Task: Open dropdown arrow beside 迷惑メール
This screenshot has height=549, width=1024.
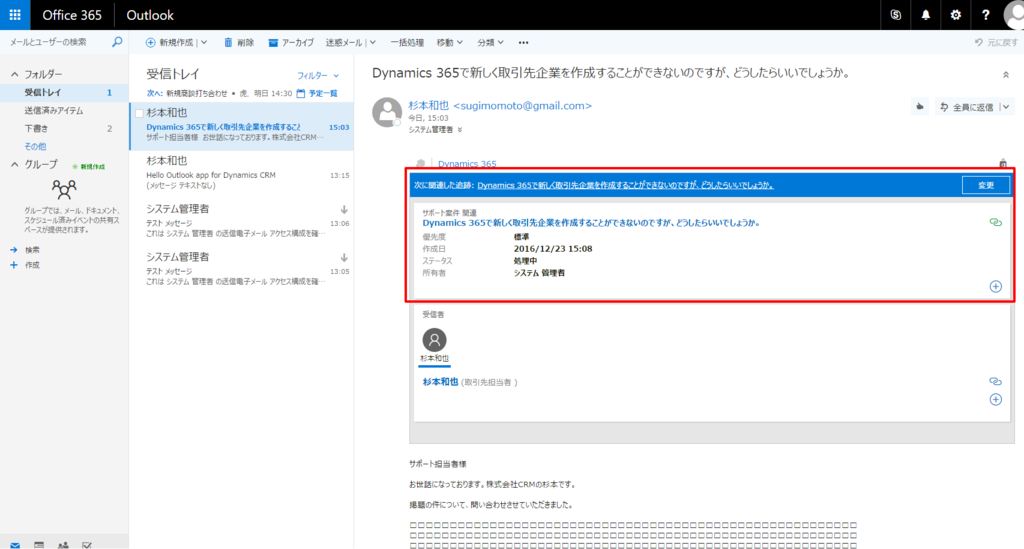Action: tap(373, 42)
